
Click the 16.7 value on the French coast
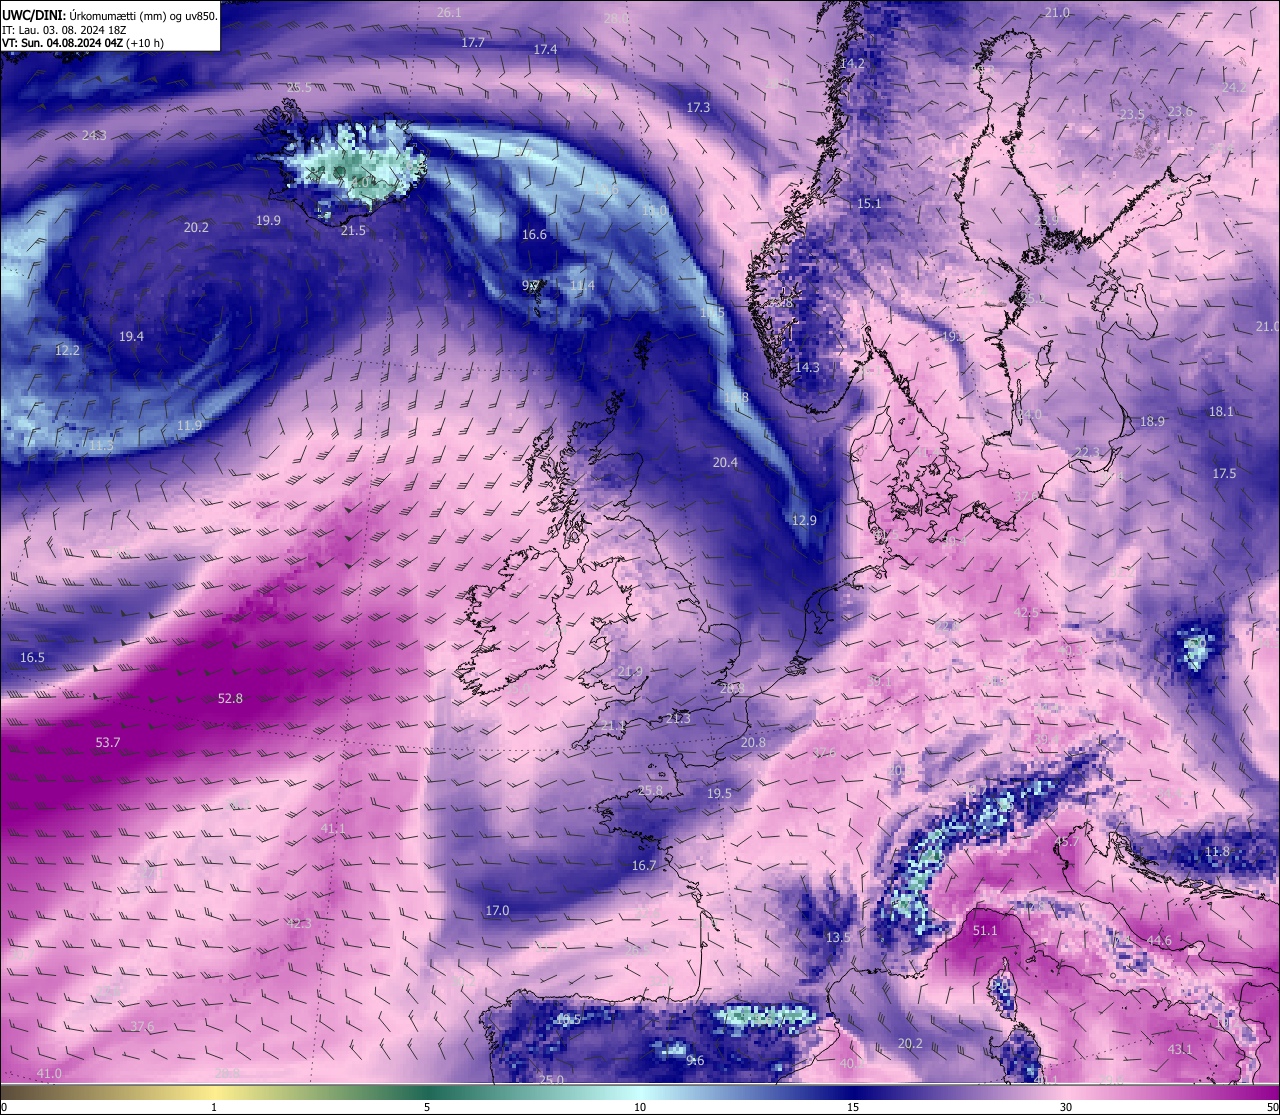pyautogui.click(x=644, y=865)
